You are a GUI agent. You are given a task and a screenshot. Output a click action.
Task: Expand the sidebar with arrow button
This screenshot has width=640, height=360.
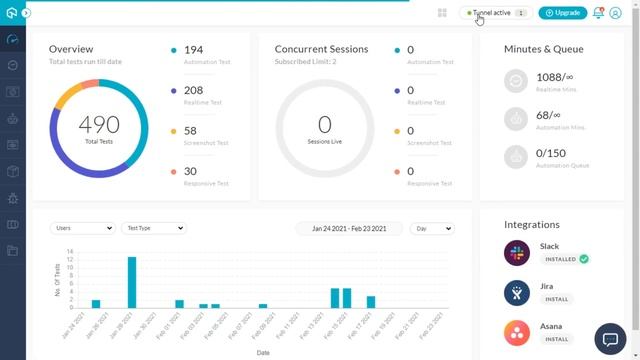(26, 13)
